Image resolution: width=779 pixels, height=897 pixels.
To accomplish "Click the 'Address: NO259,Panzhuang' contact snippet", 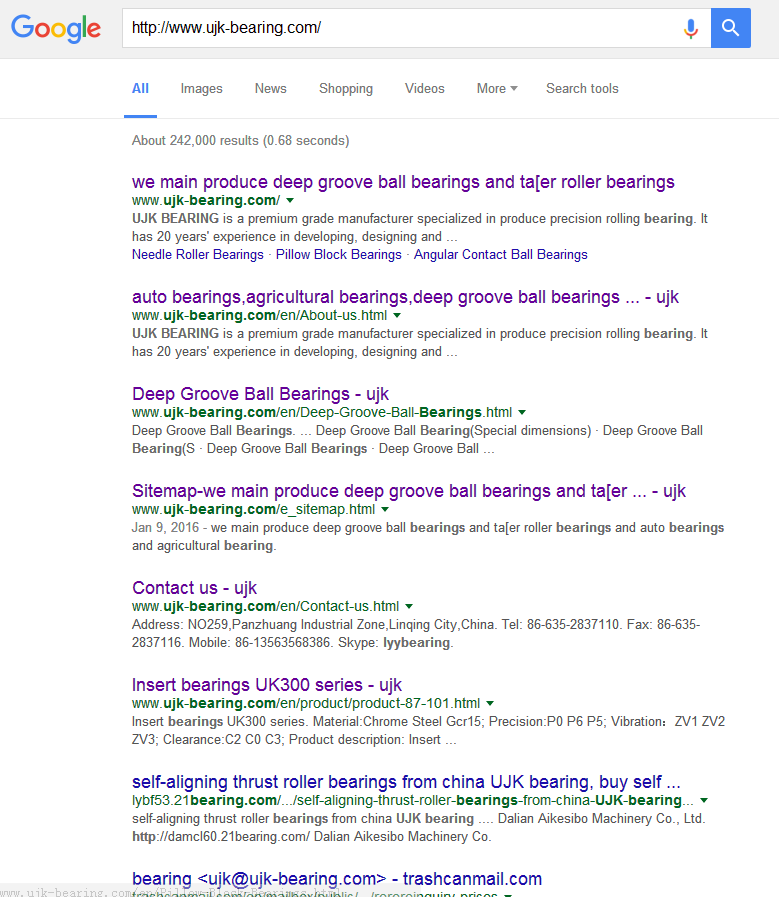I will (x=416, y=633).
